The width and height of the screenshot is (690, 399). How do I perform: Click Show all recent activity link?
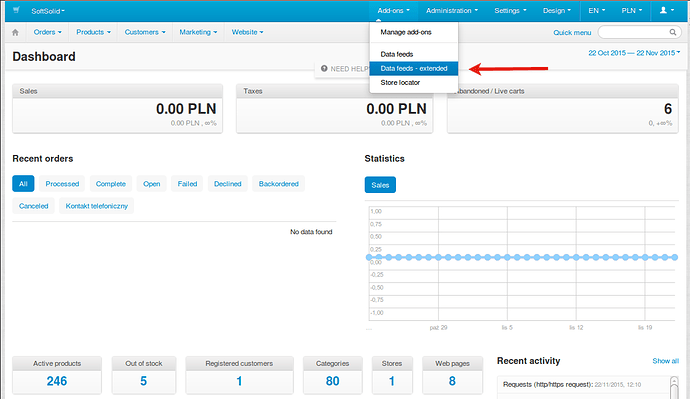coord(665,361)
